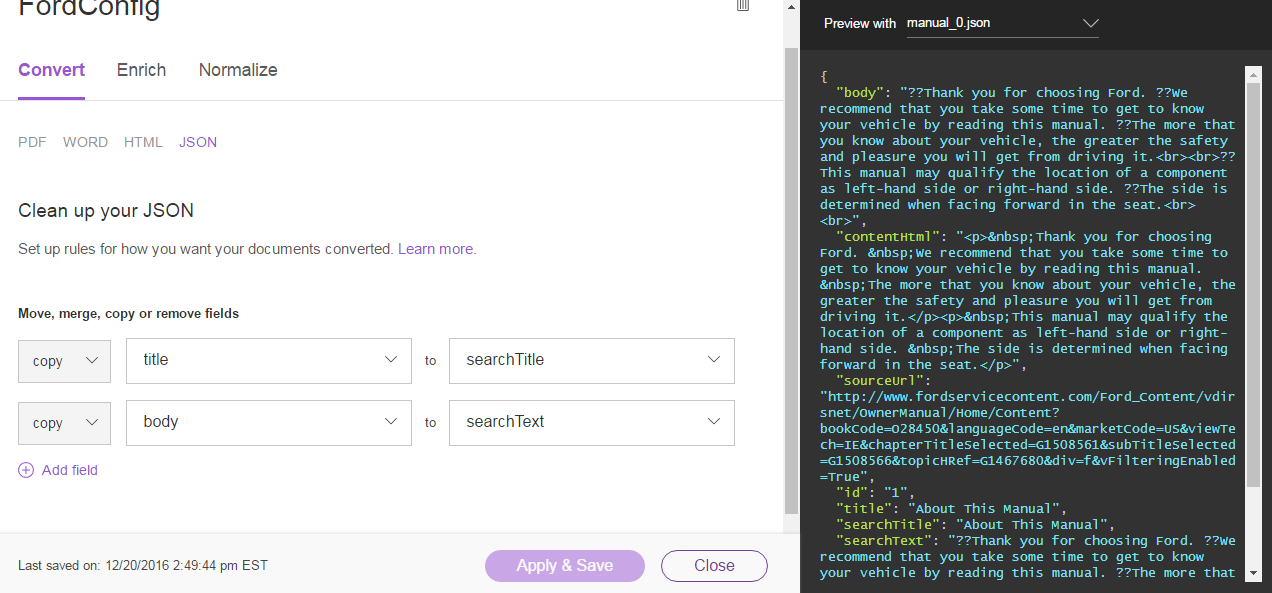The image size is (1272, 593).
Task: Click the Last saved on timestamp text
Action: [x=143, y=566]
